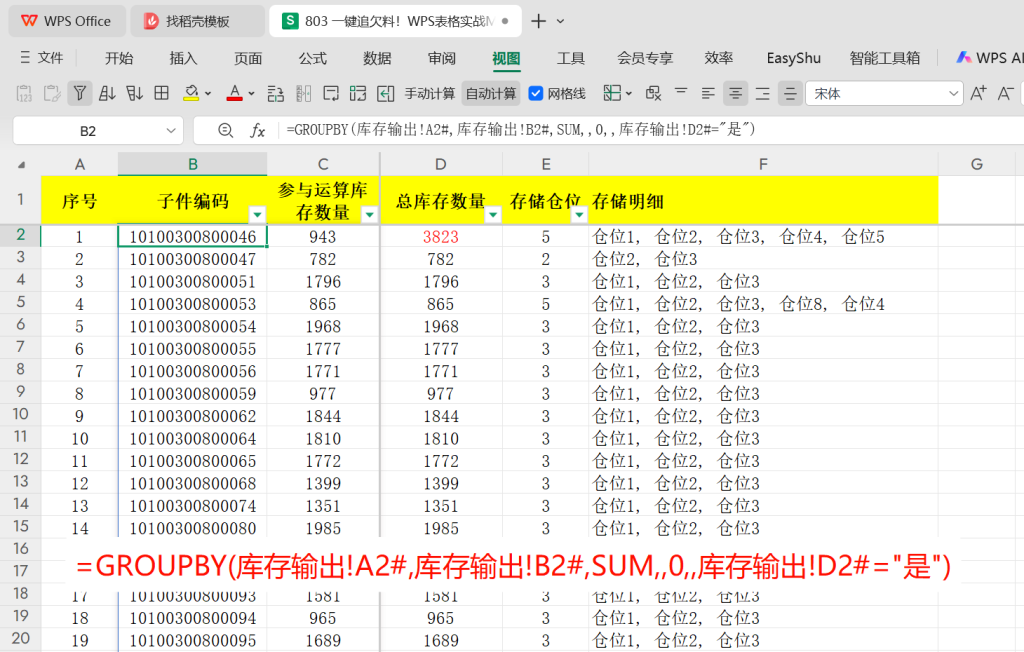Toggle the filter funnel icon
The height and width of the screenshot is (652, 1024).
[x=80, y=94]
